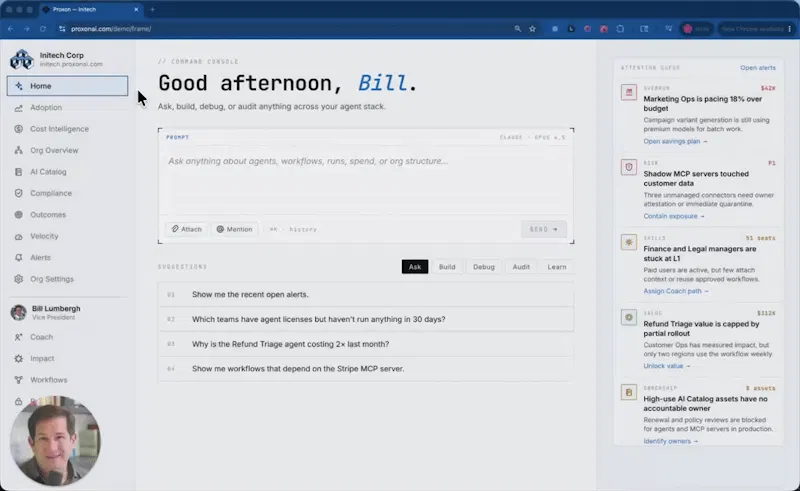Click the Initech Corp logo
Screen dimensions: 800x491
point(22,59)
